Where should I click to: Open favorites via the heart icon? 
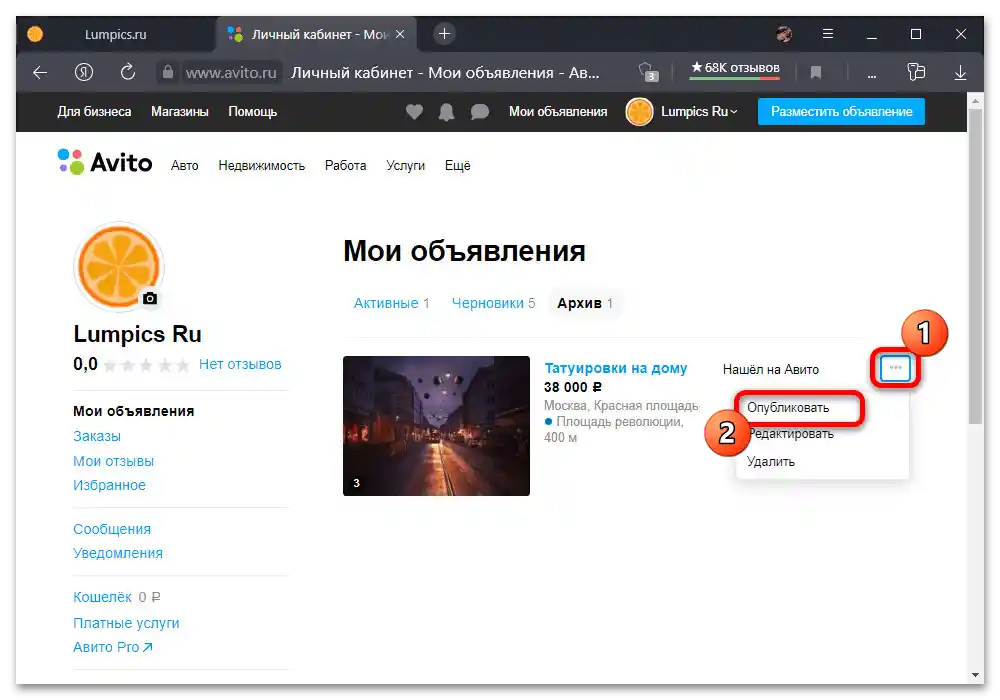coord(415,112)
